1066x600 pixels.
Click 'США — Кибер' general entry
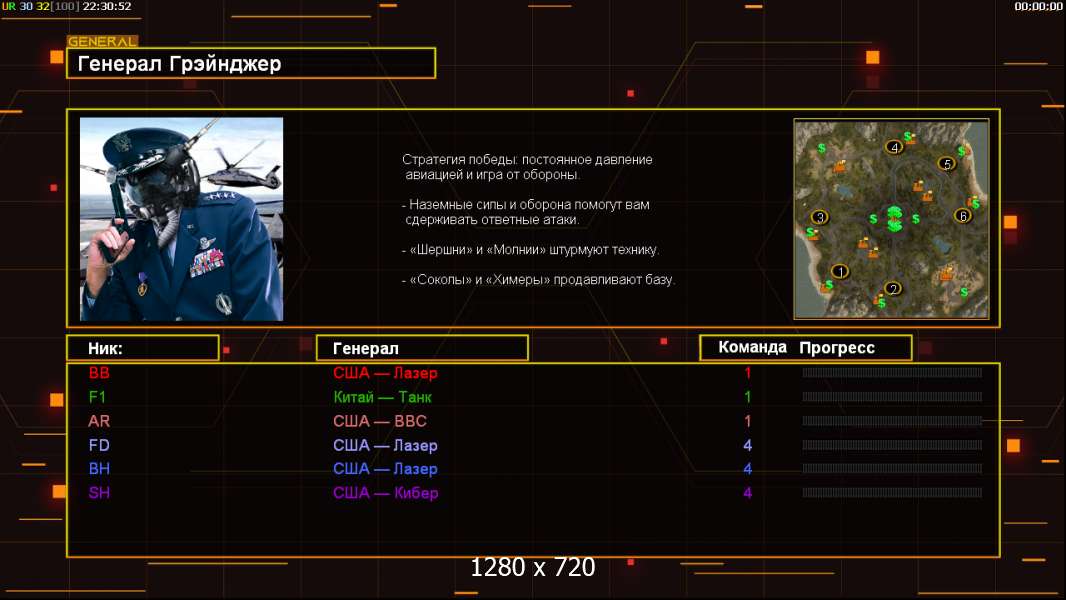(x=385, y=493)
